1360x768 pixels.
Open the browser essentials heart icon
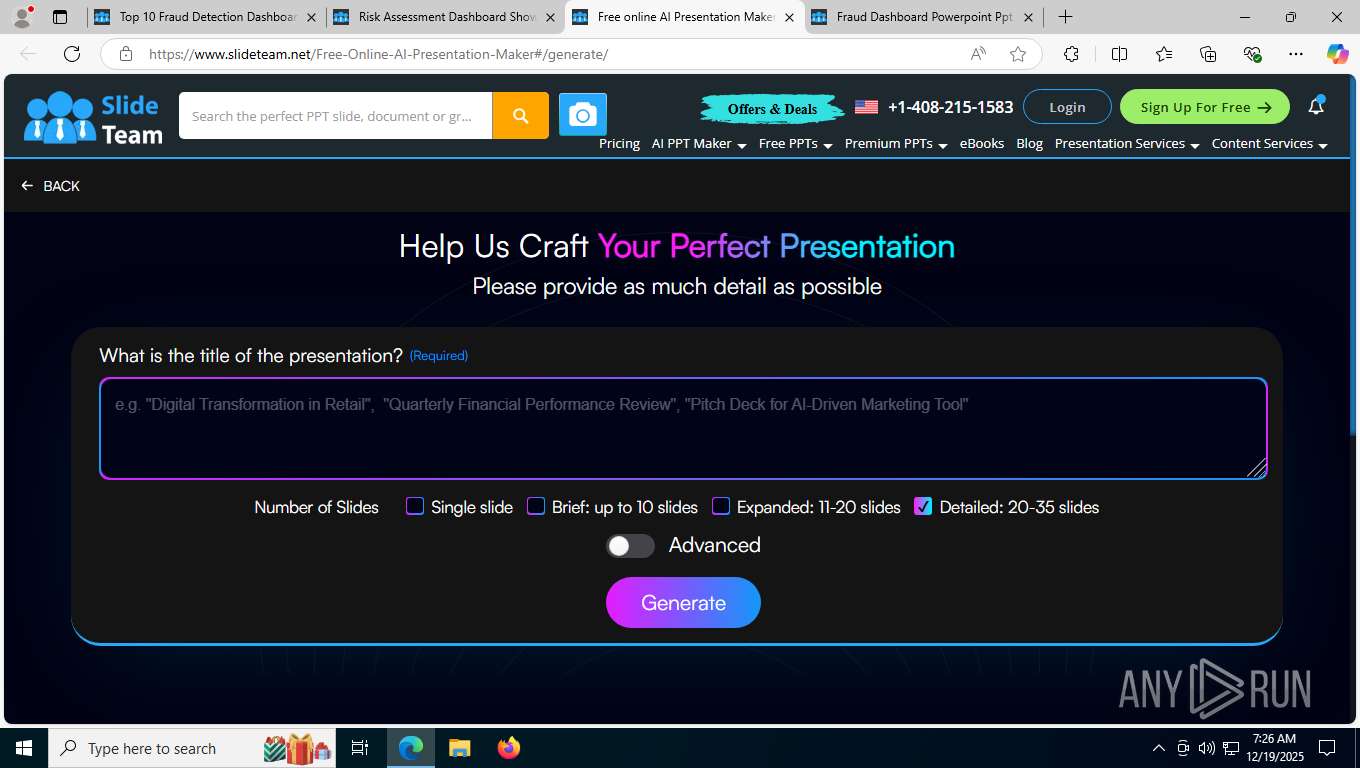point(1252,54)
